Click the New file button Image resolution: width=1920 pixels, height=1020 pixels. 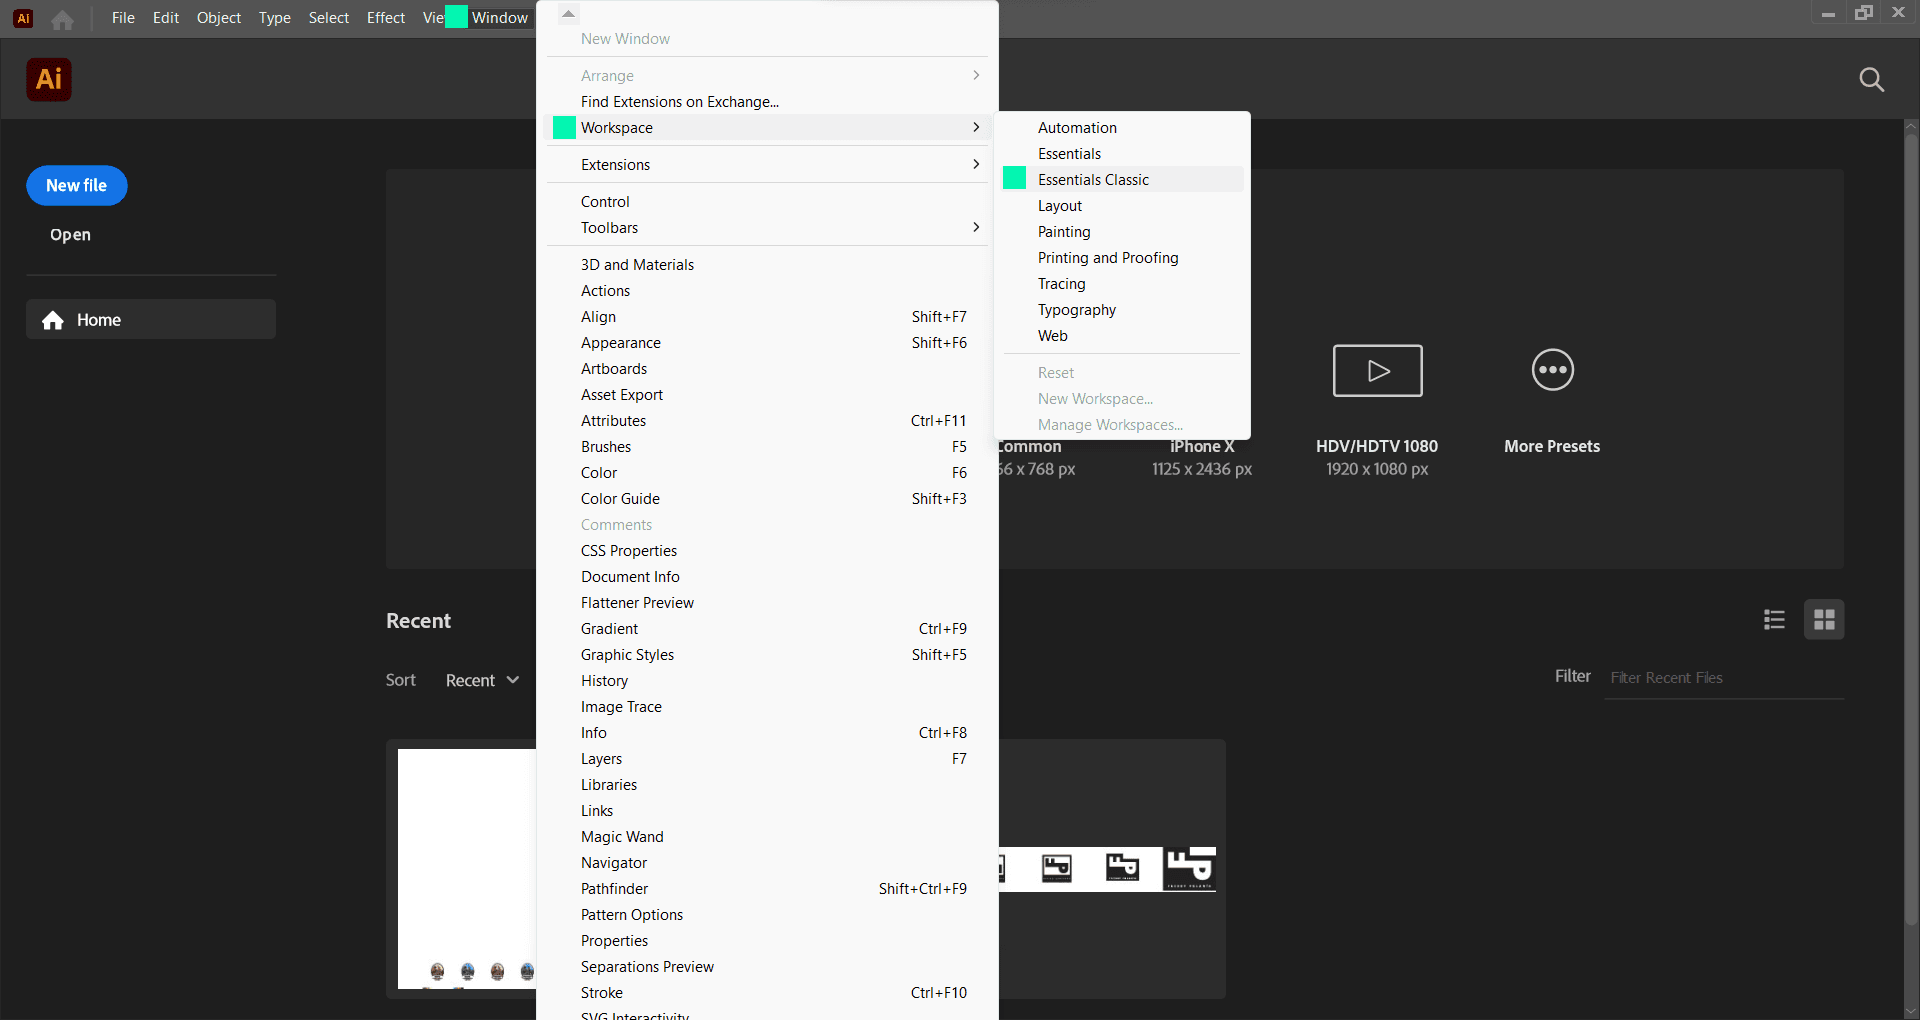(x=77, y=186)
